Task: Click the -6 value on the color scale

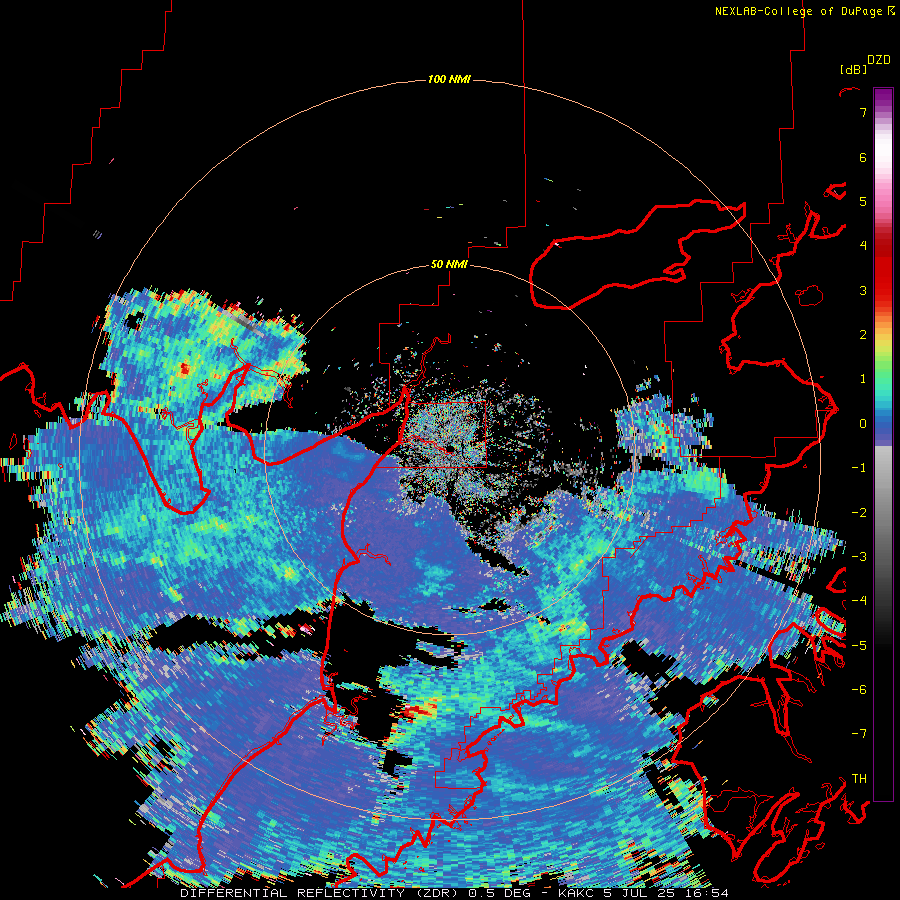Action: coord(859,690)
